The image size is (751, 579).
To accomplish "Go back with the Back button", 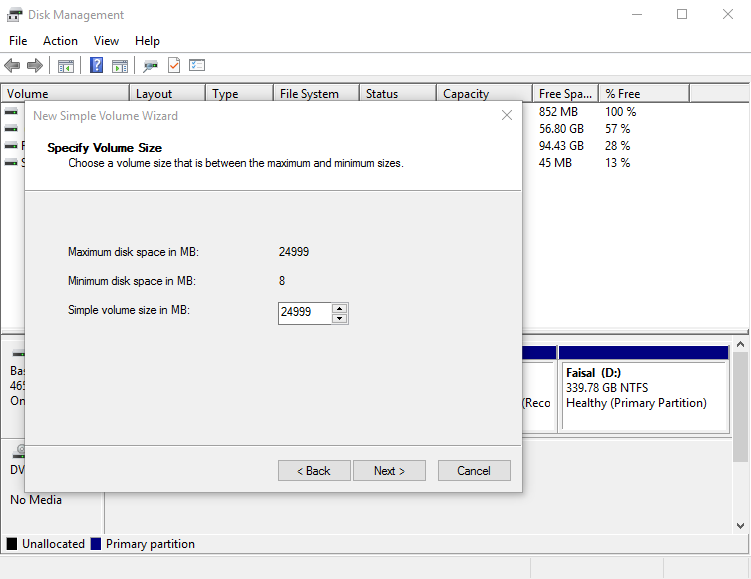I will coord(314,471).
